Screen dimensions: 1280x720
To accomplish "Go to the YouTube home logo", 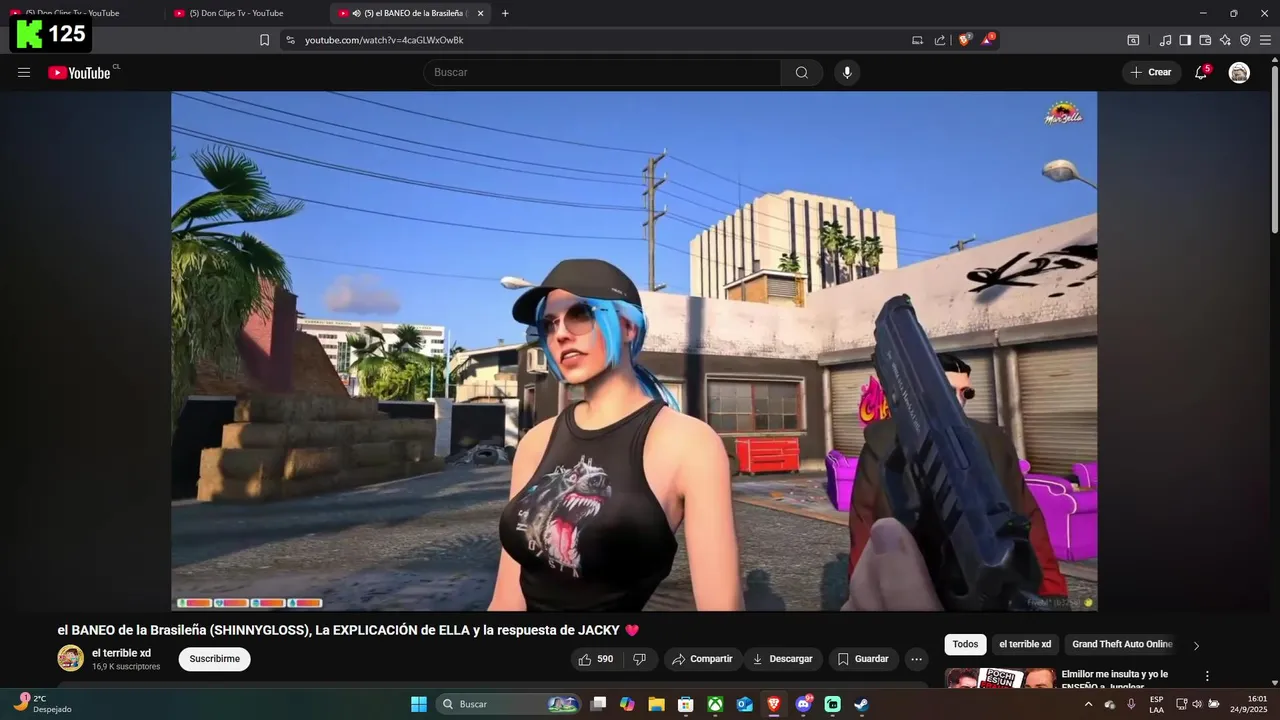I will click(x=80, y=72).
